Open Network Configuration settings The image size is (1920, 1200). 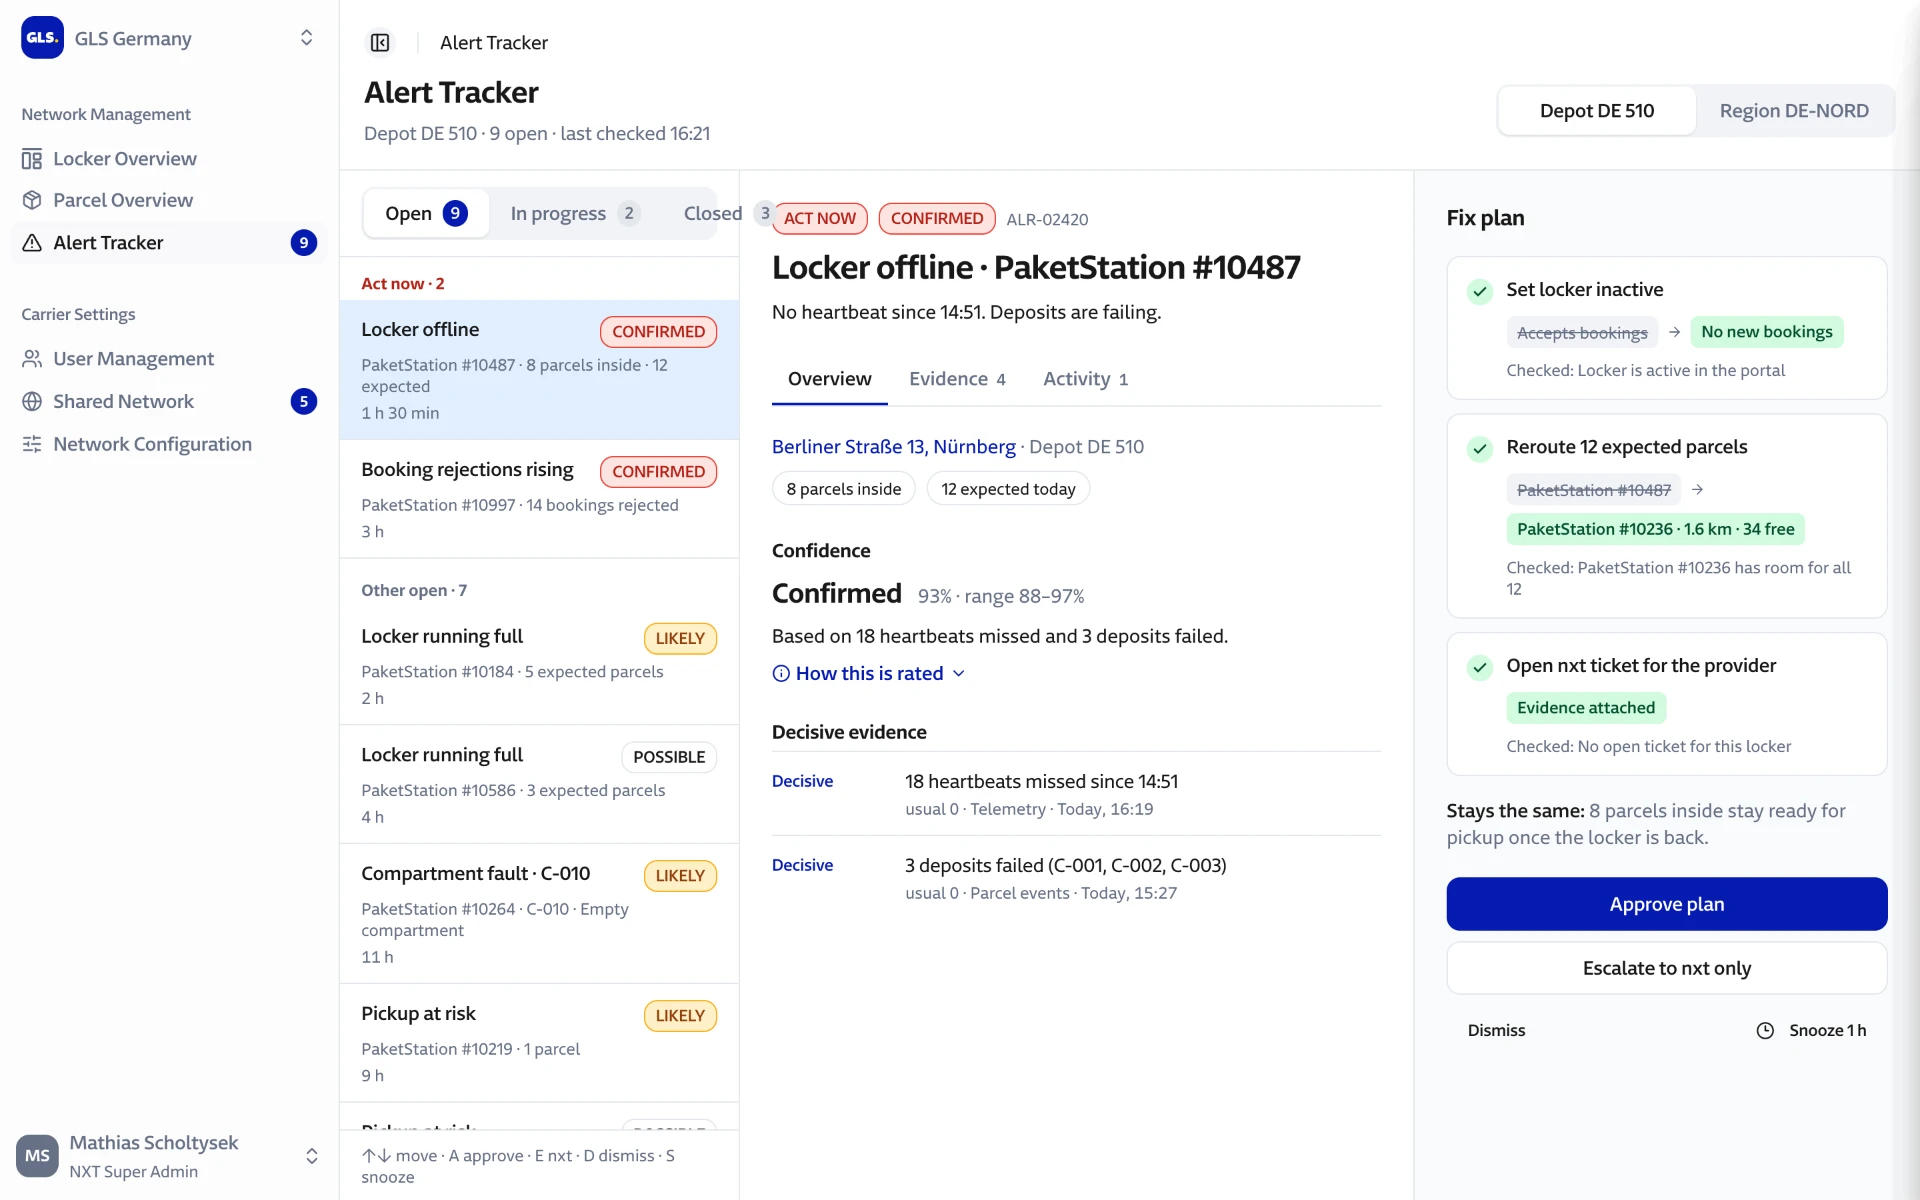(x=169, y=444)
